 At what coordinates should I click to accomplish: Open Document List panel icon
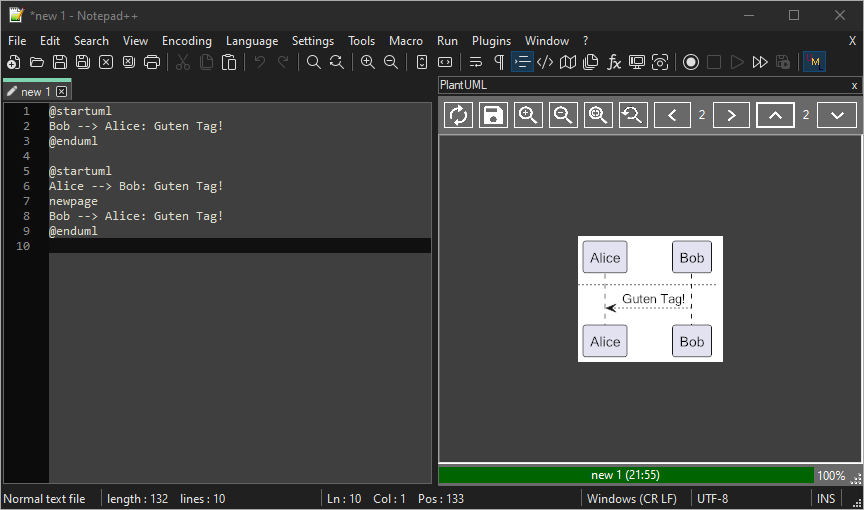coord(591,62)
